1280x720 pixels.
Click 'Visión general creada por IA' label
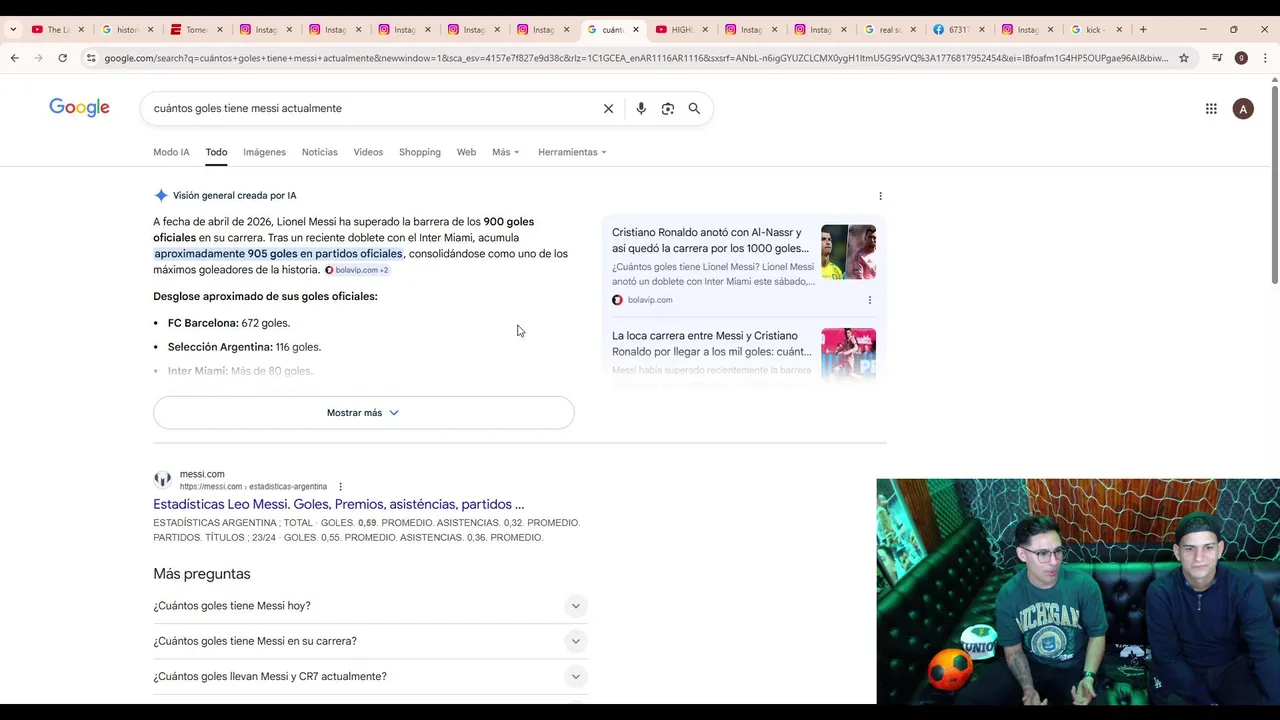234,196
